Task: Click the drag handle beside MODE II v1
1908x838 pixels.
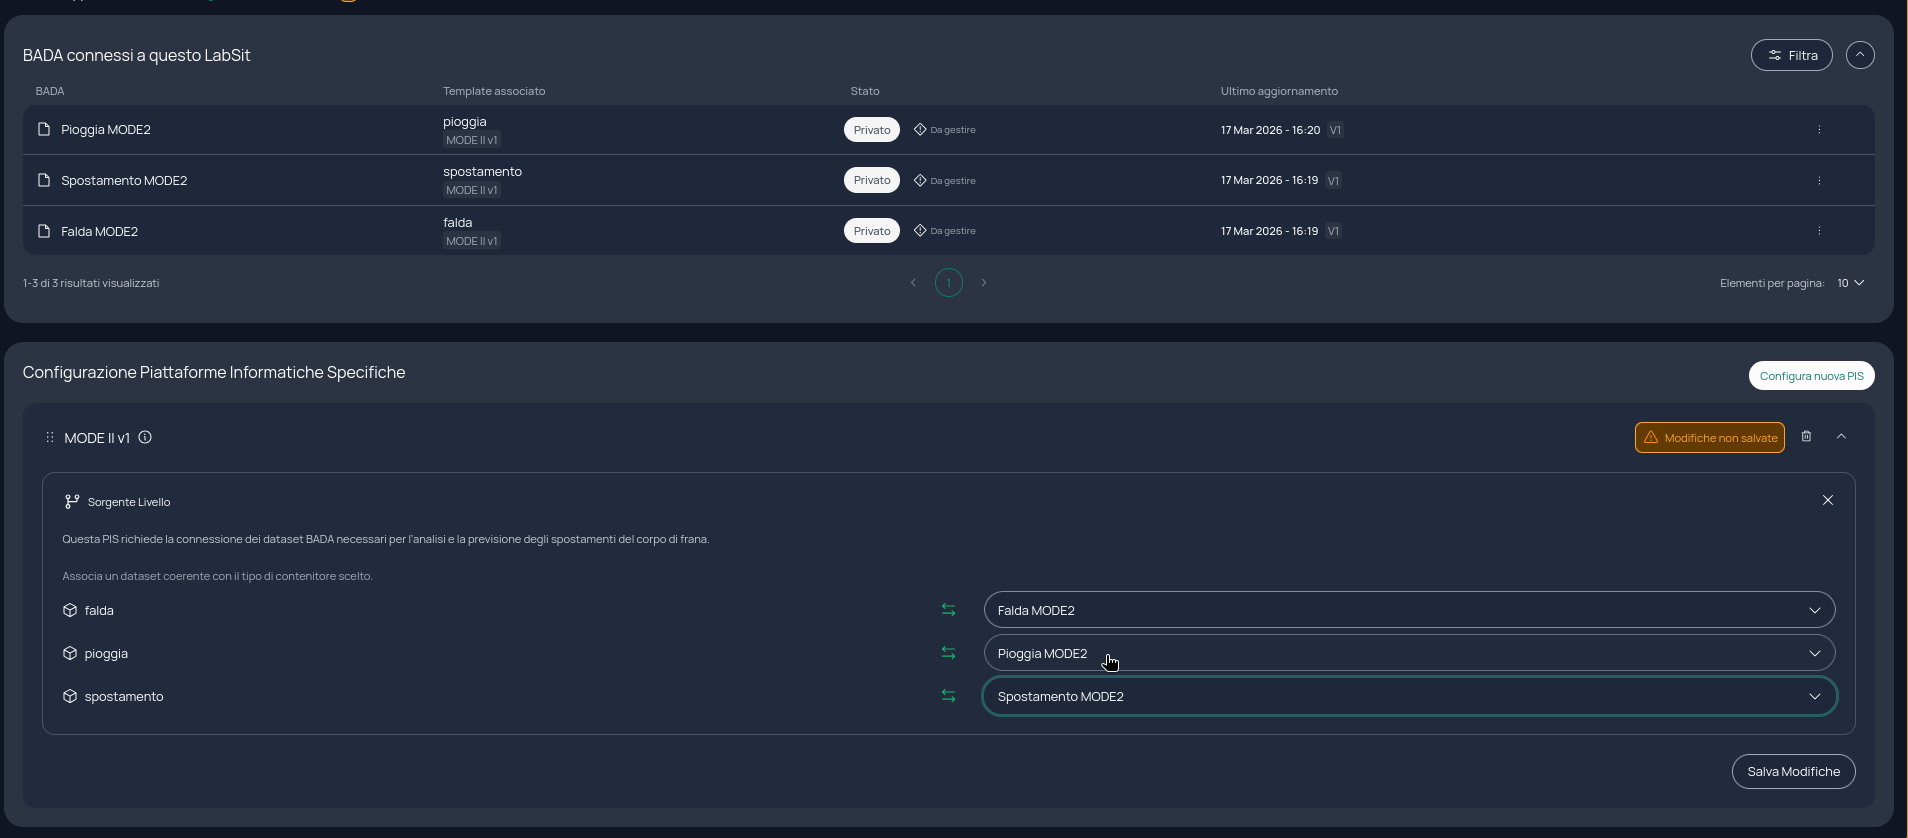Action: [50, 437]
